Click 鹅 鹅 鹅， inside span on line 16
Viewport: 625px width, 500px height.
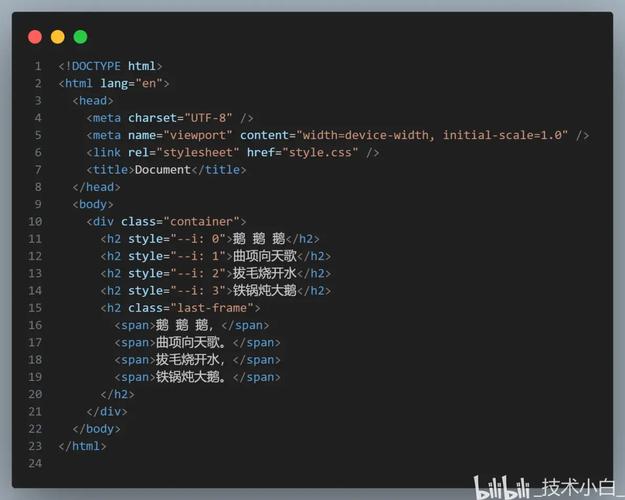point(185,325)
